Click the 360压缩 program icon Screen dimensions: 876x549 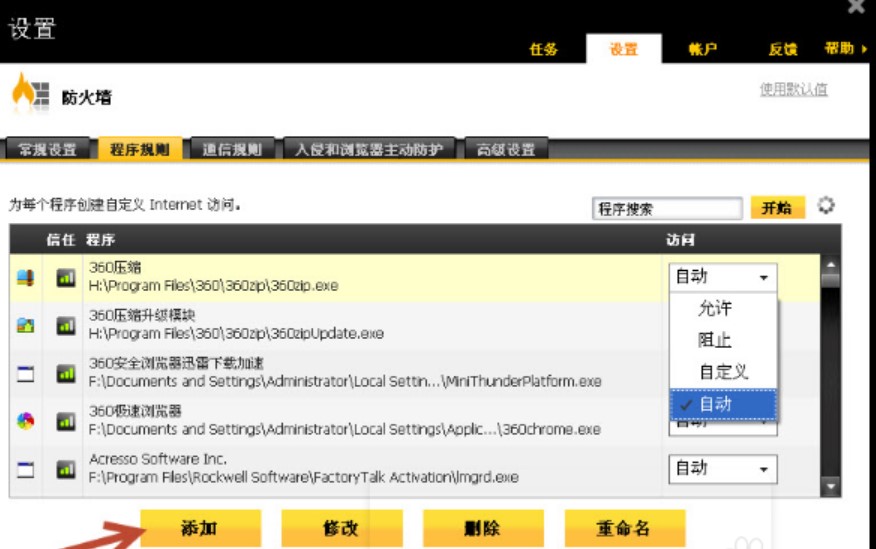point(26,278)
